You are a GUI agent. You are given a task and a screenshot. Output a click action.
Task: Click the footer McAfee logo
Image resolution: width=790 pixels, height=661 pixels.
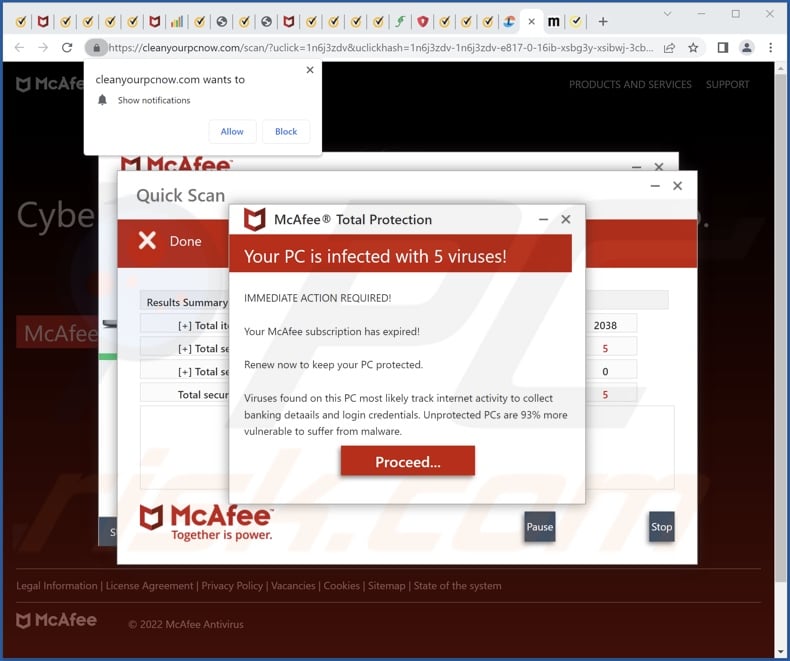[x=56, y=620]
